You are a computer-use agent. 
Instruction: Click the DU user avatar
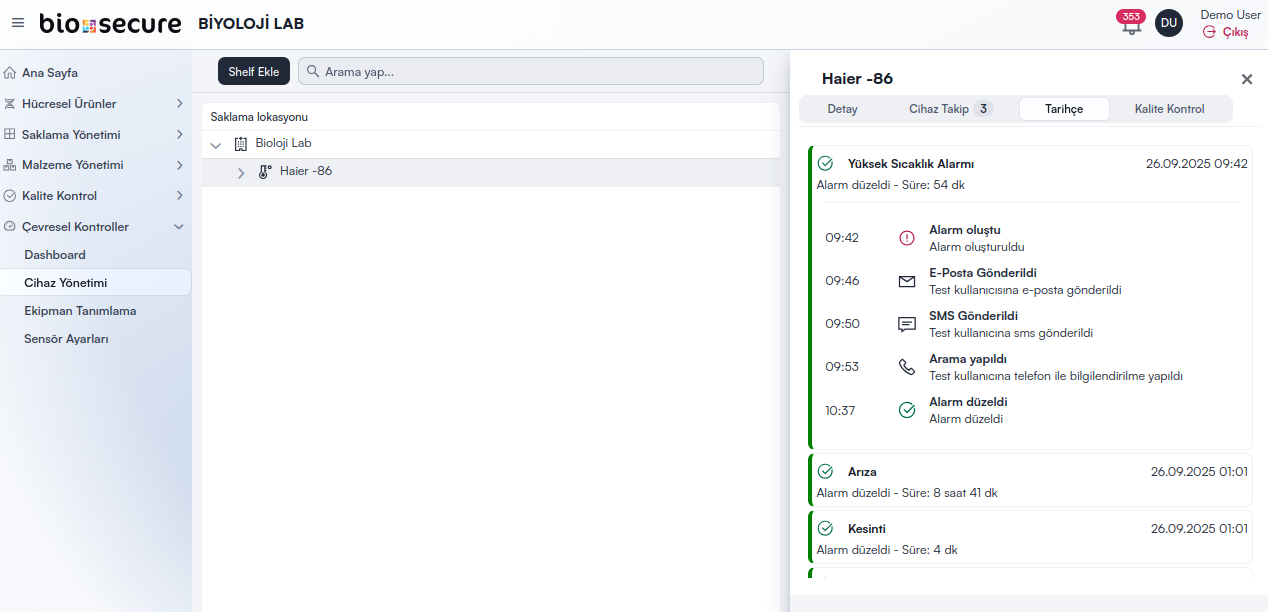[x=1169, y=23]
